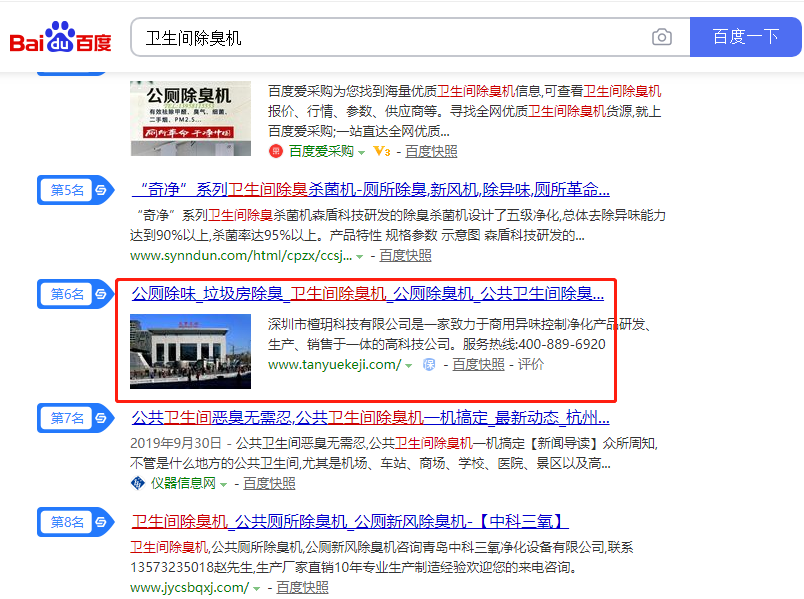804x599 pixels.
Task: Open 百度快照 for 仪器信息网 result
Action: pyautogui.click(x=269, y=483)
